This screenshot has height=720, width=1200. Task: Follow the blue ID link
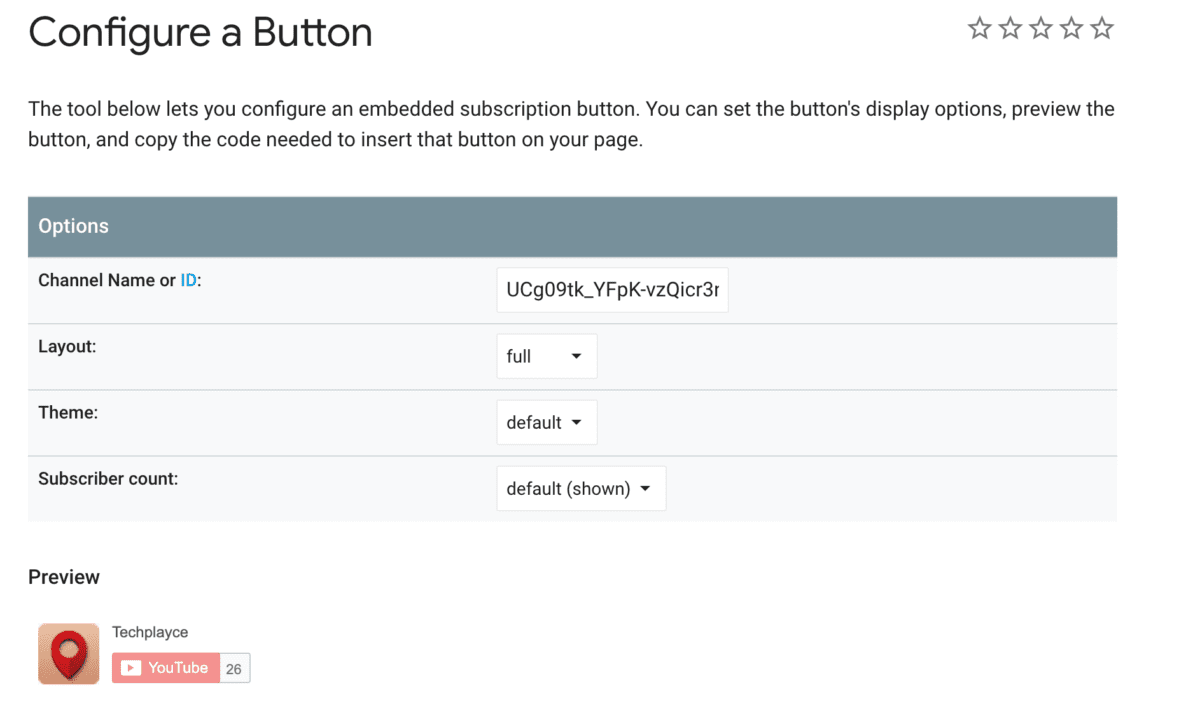(x=189, y=281)
